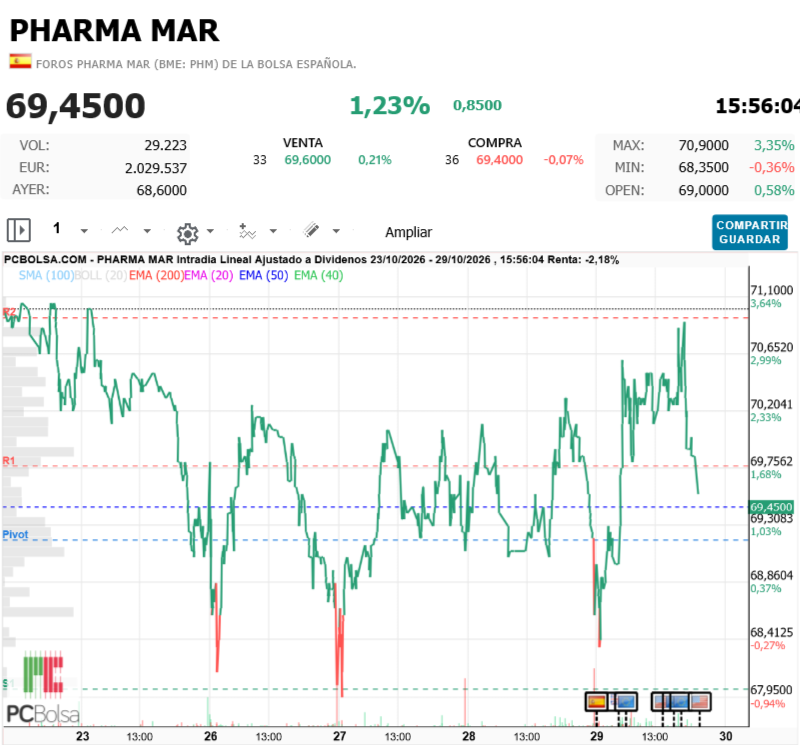This screenshot has height=745, width=800.
Task: Toggle the side panel icon in chart toolbar
Action: coord(19,230)
